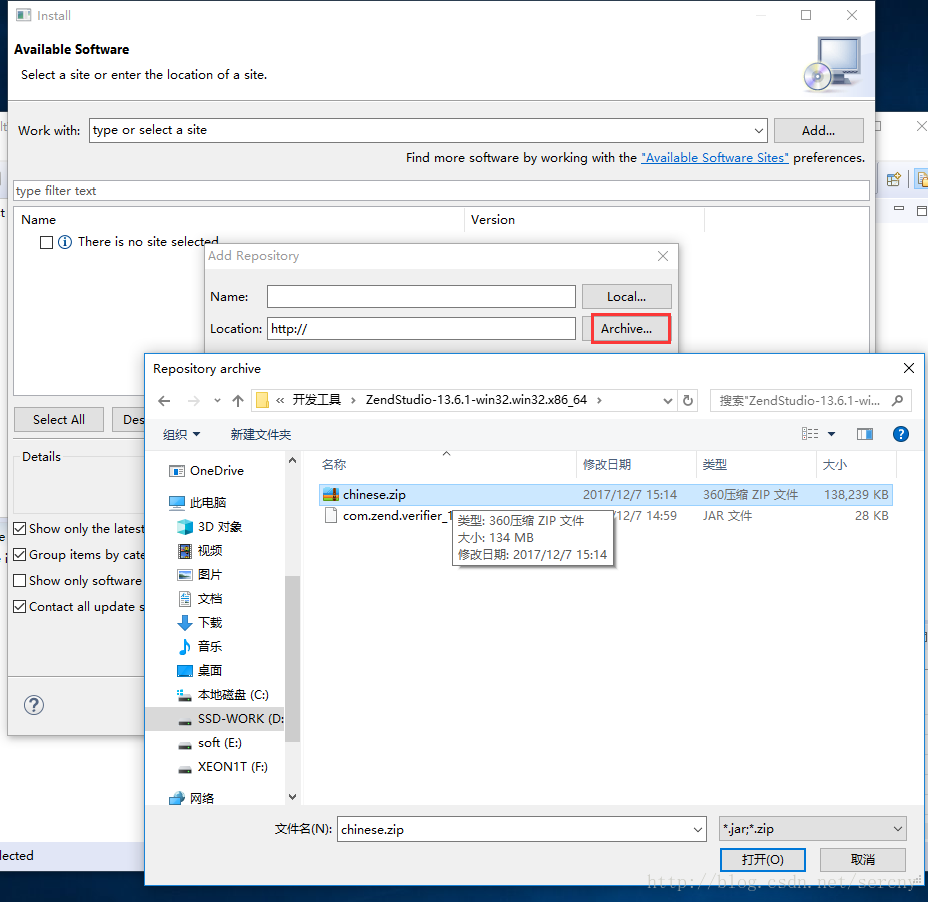The height and width of the screenshot is (902, 928).
Task: Open the address bar path history dropdown
Action: pos(667,401)
